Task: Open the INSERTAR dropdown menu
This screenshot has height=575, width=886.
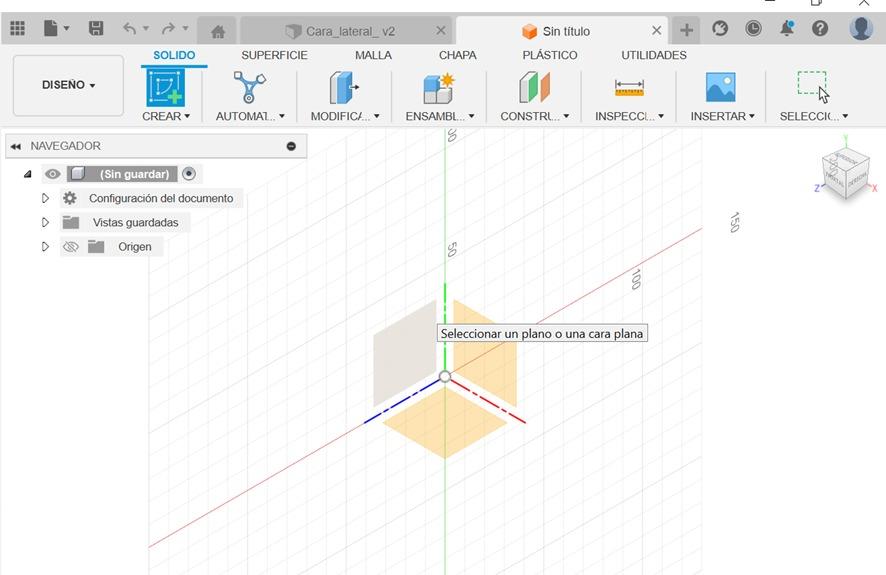Action: pos(722,116)
